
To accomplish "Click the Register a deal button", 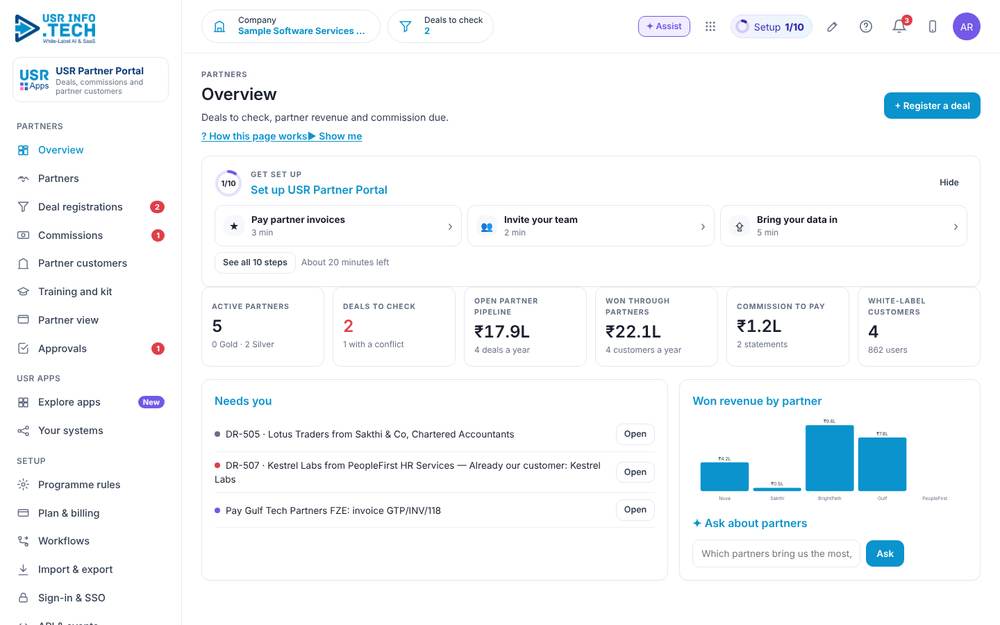I will 932,106.
